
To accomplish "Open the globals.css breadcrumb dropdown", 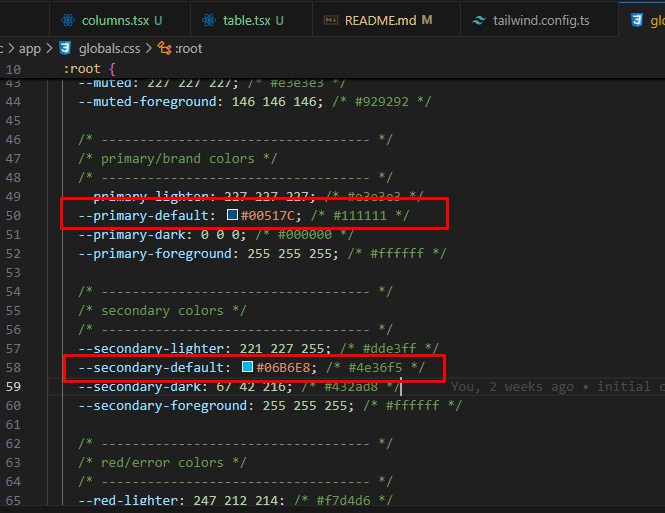I will (x=110, y=47).
